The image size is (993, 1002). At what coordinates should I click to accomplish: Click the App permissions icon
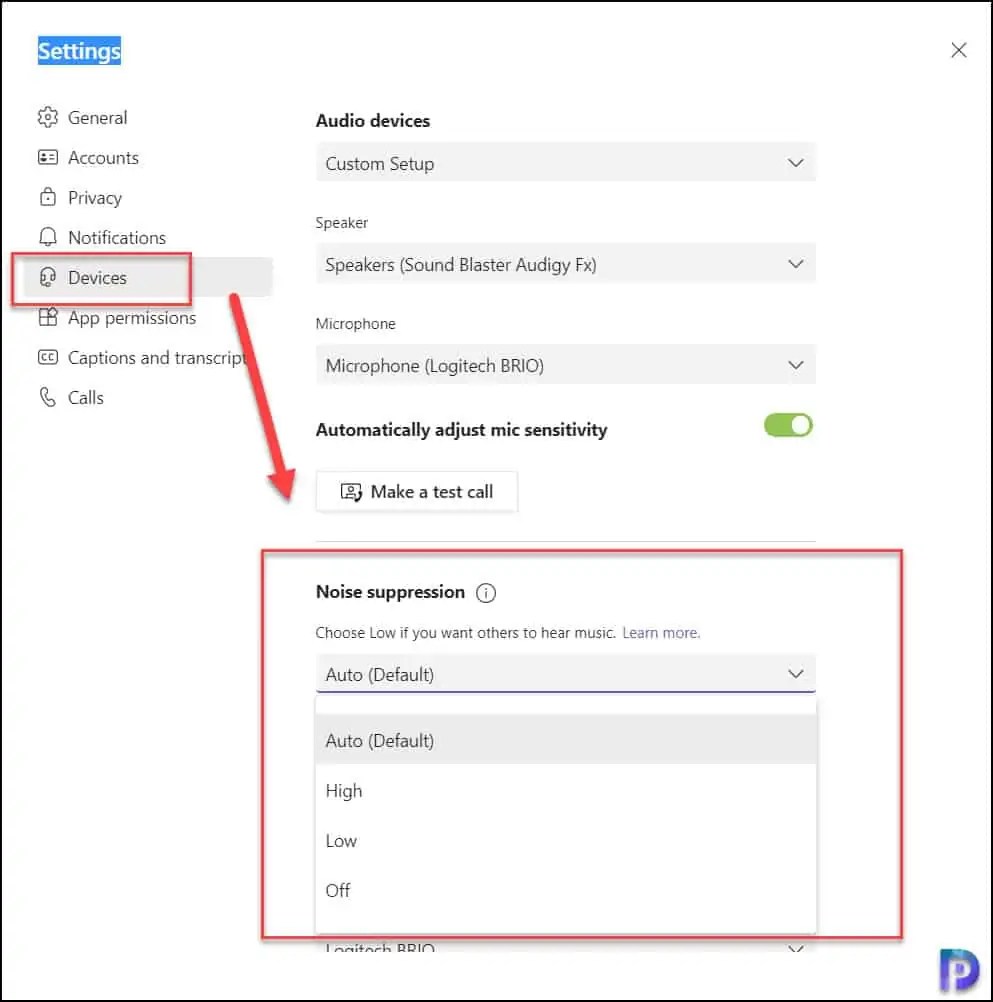click(47, 317)
